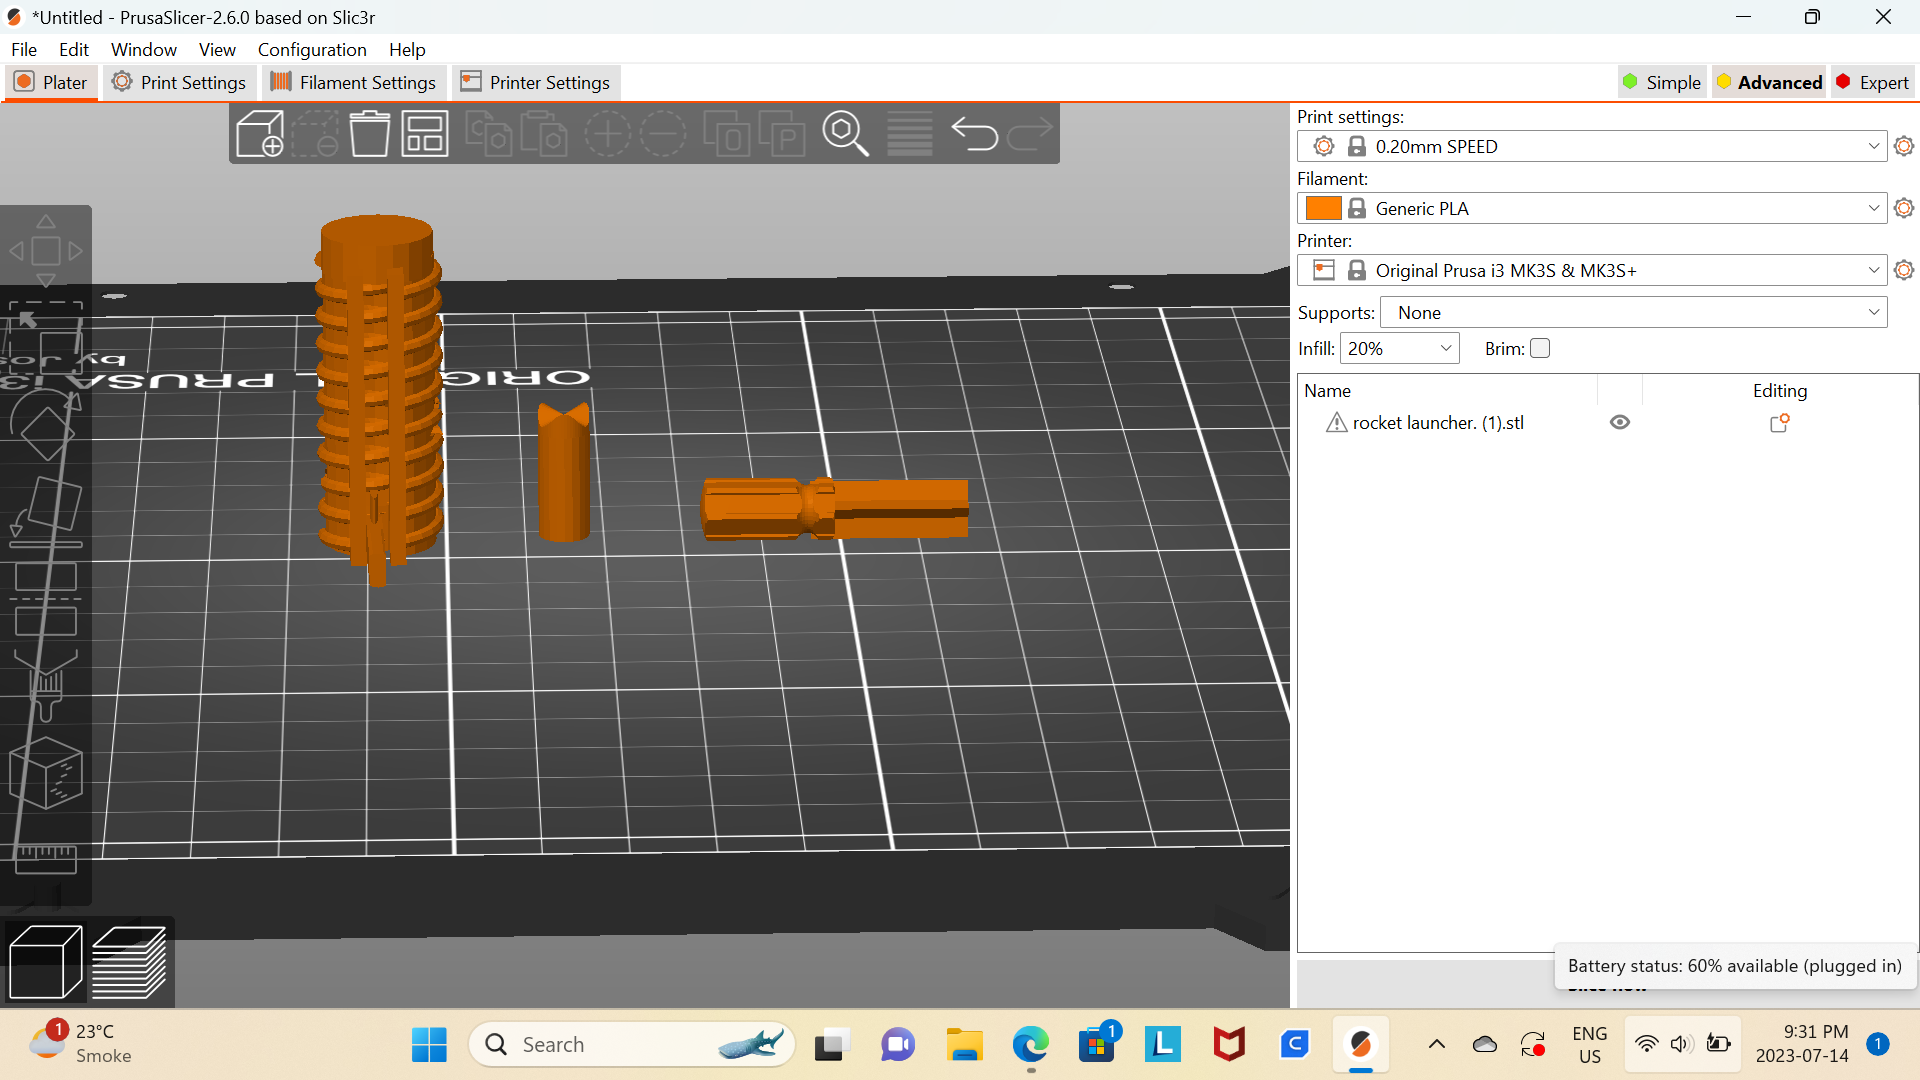Click the Add object toolbar icon
Screen dimensions: 1920x1080
(260, 133)
